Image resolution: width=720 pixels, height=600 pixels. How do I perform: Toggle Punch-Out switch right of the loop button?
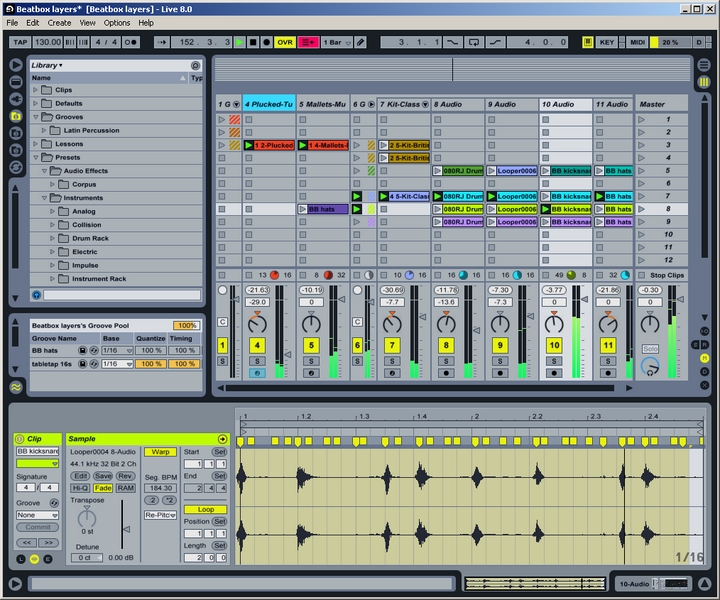(495, 42)
